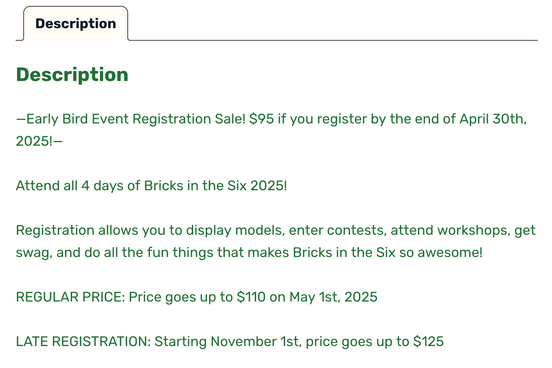The image size is (552, 368).
Task: Click the Early Bird Event Registration Sale text
Action: (x=136, y=119)
